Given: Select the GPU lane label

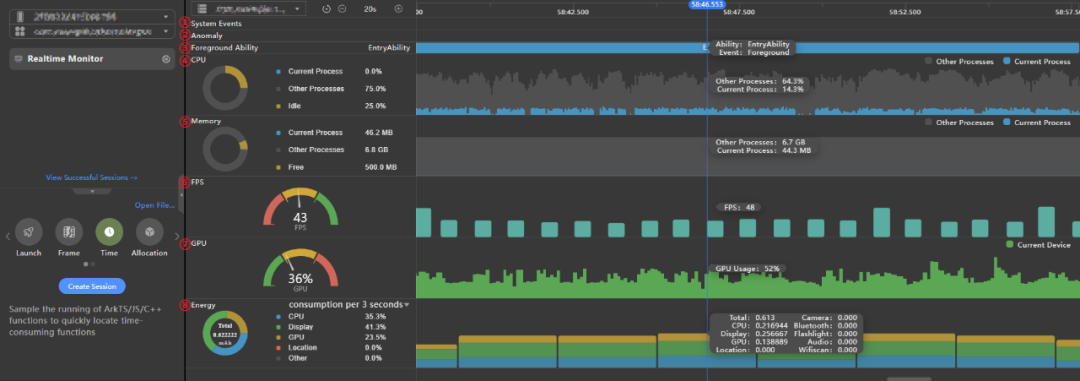Looking at the screenshot, I should pyautogui.click(x=198, y=243).
